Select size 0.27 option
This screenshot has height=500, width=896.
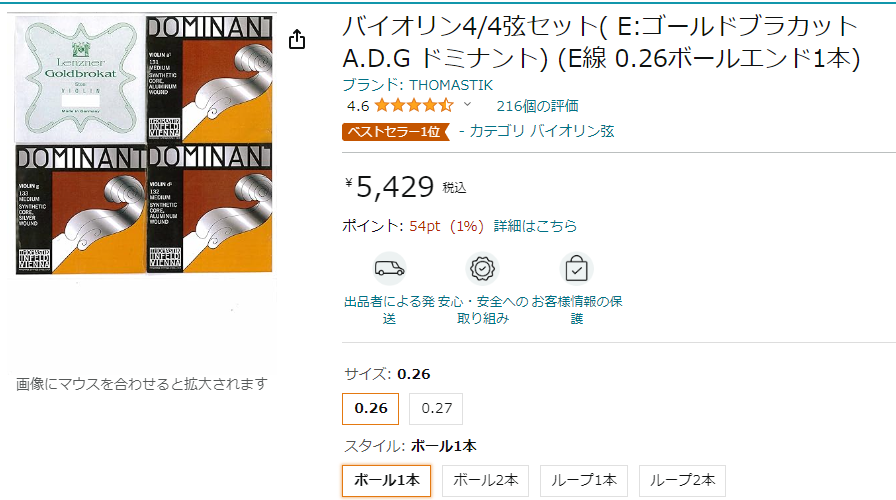436,409
